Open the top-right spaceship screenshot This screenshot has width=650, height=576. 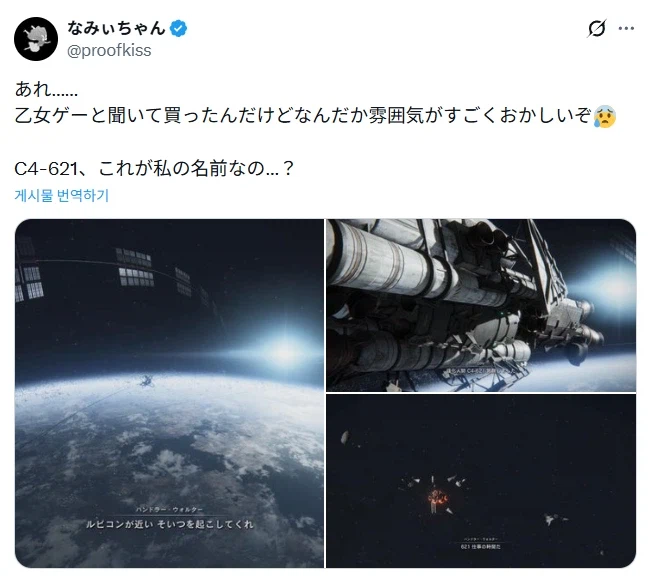coord(481,305)
